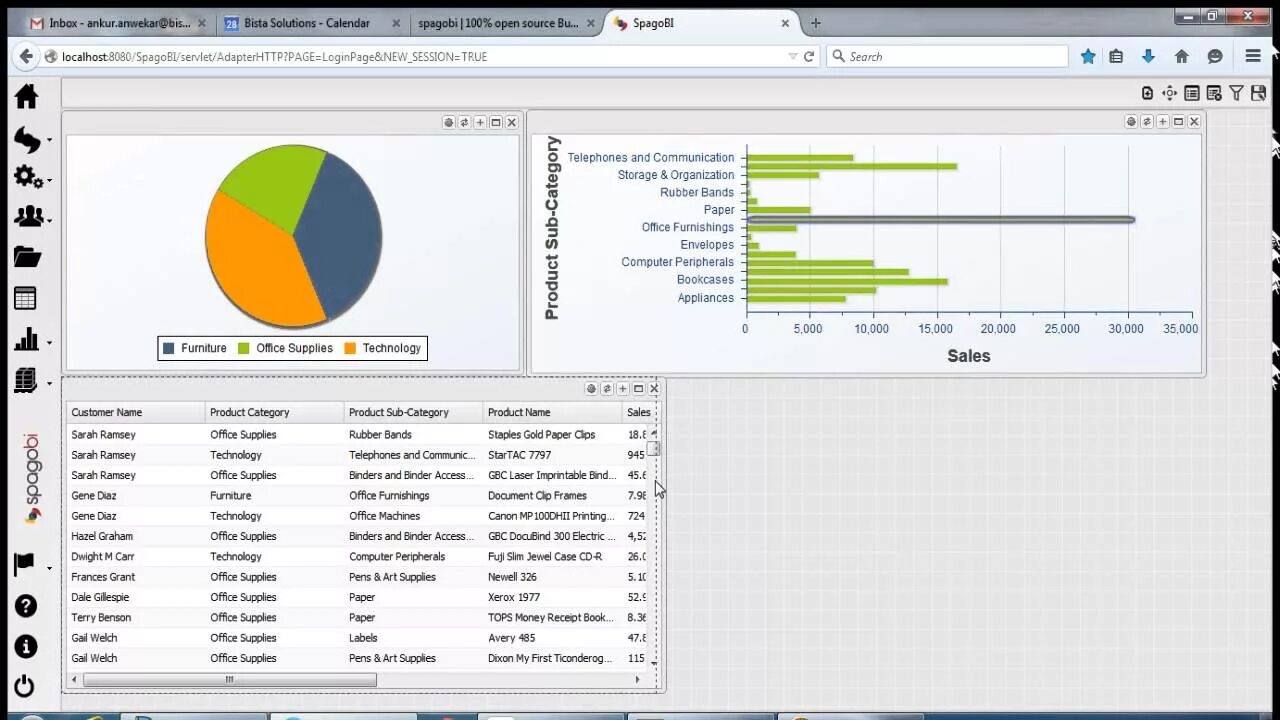The width and height of the screenshot is (1280, 720).
Task: Open the question mark help icon
Action: point(26,606)
